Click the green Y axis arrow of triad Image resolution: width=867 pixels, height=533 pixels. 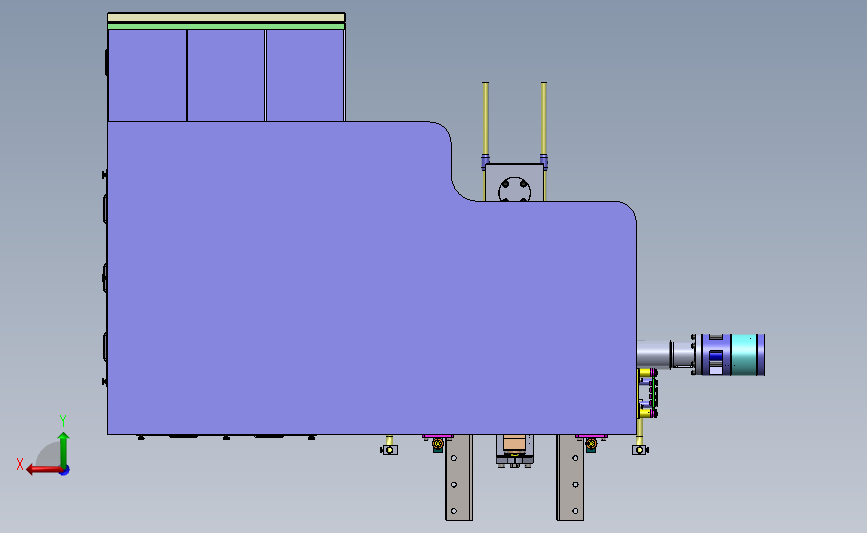tap(63, 449)
